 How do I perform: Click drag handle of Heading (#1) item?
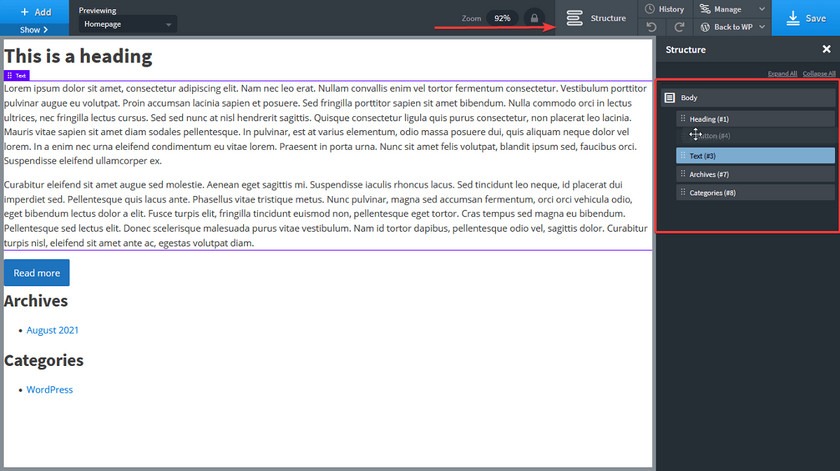pos(683,119)
